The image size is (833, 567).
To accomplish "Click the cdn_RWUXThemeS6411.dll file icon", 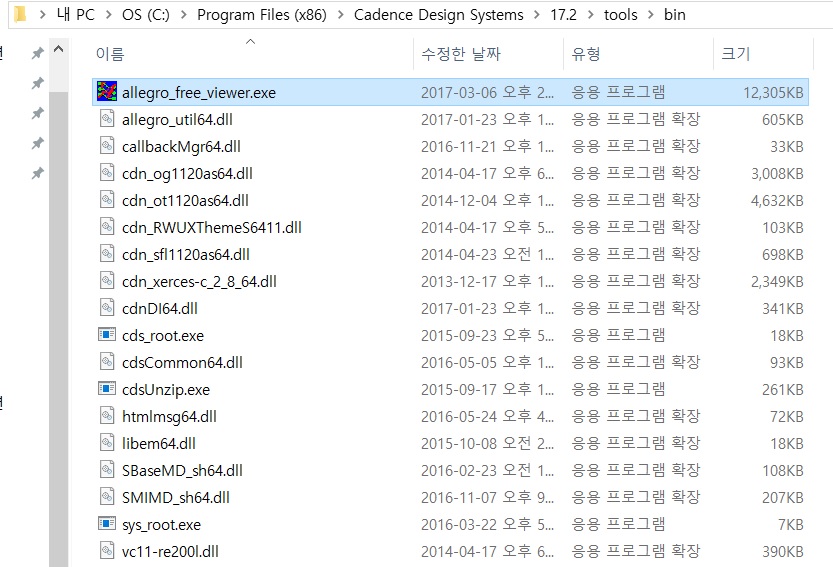I will [x=107, y=227].
